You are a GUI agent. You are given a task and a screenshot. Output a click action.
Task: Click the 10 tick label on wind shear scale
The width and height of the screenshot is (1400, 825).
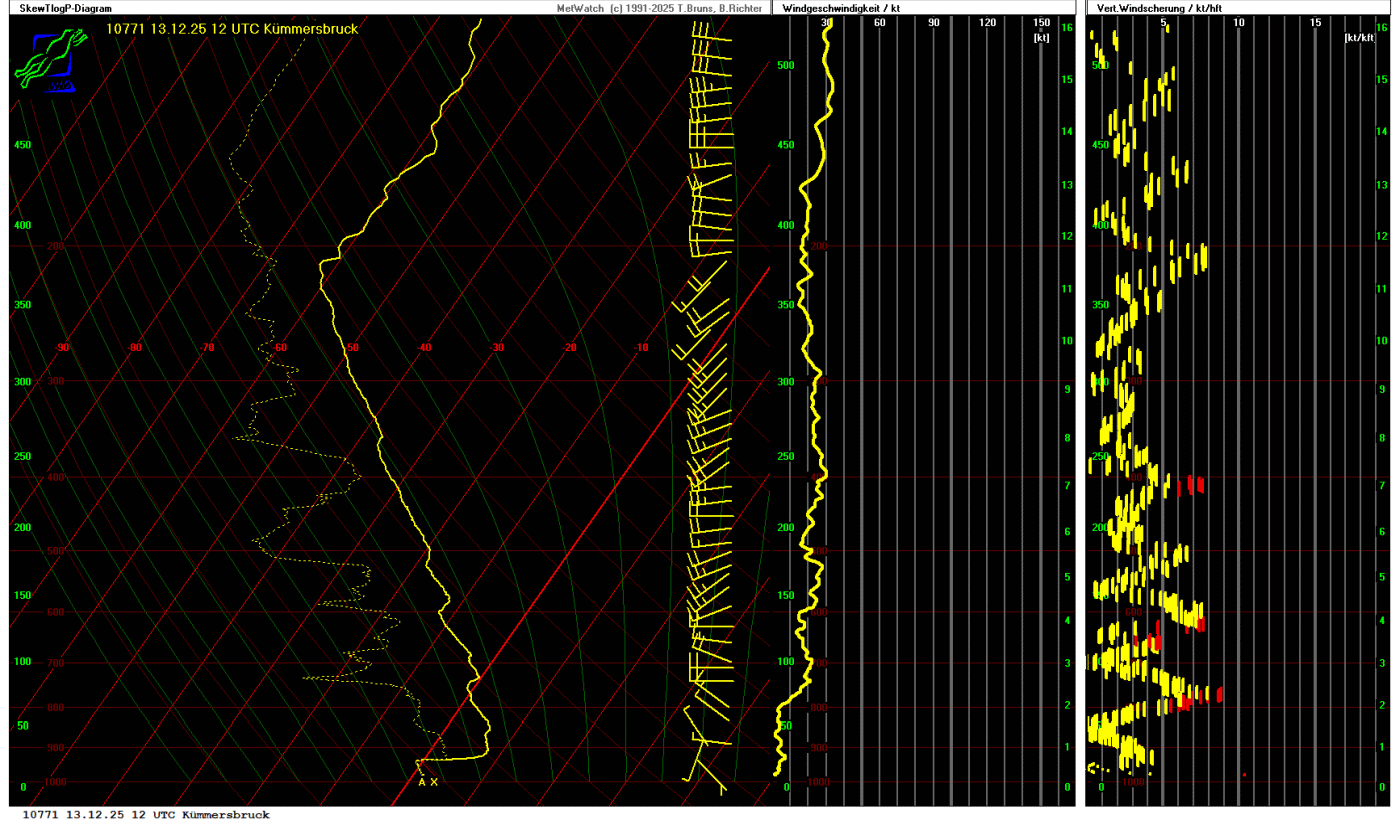1238,23
